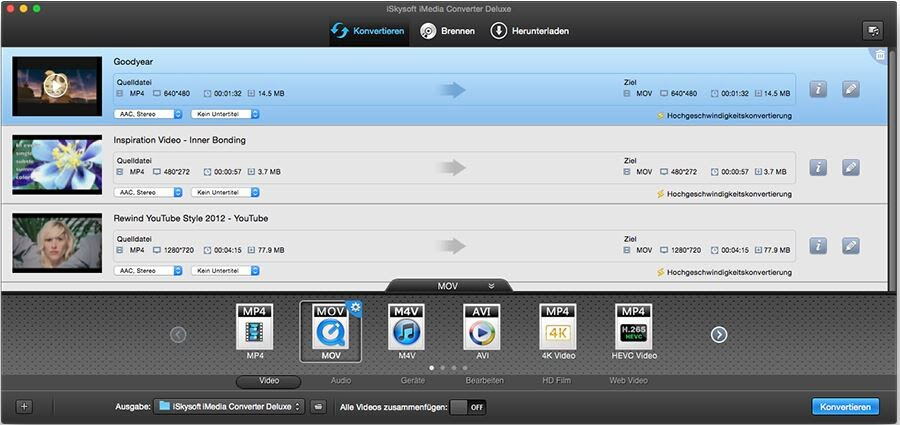Show info for the Goodyear video
The width and height of the screenshot is (900, 425).
pos(818,90)
